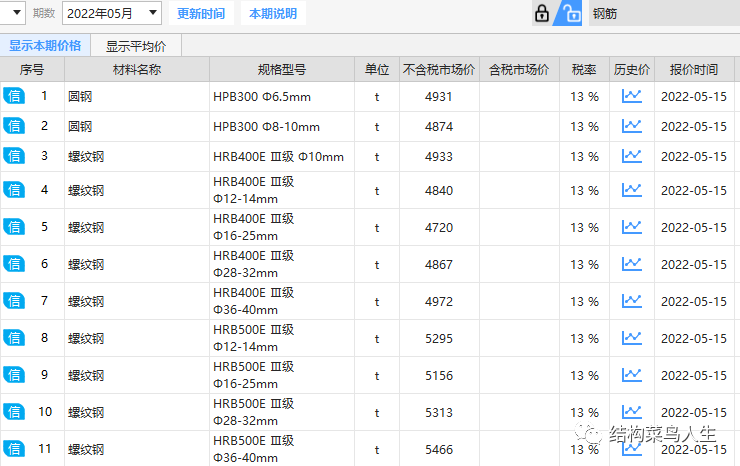Click the 信 icon on row 11
This screenshot has width=740, height=466.
pos(14,449)
